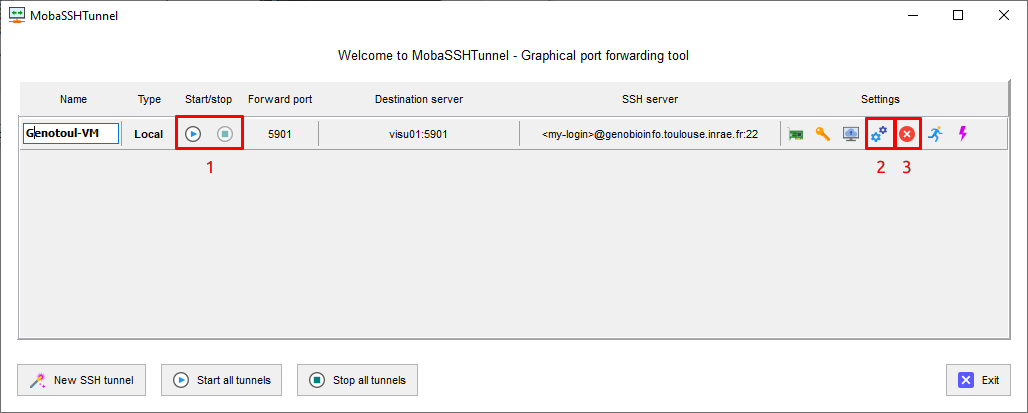Click the Name column header

[x=73, y=100]
